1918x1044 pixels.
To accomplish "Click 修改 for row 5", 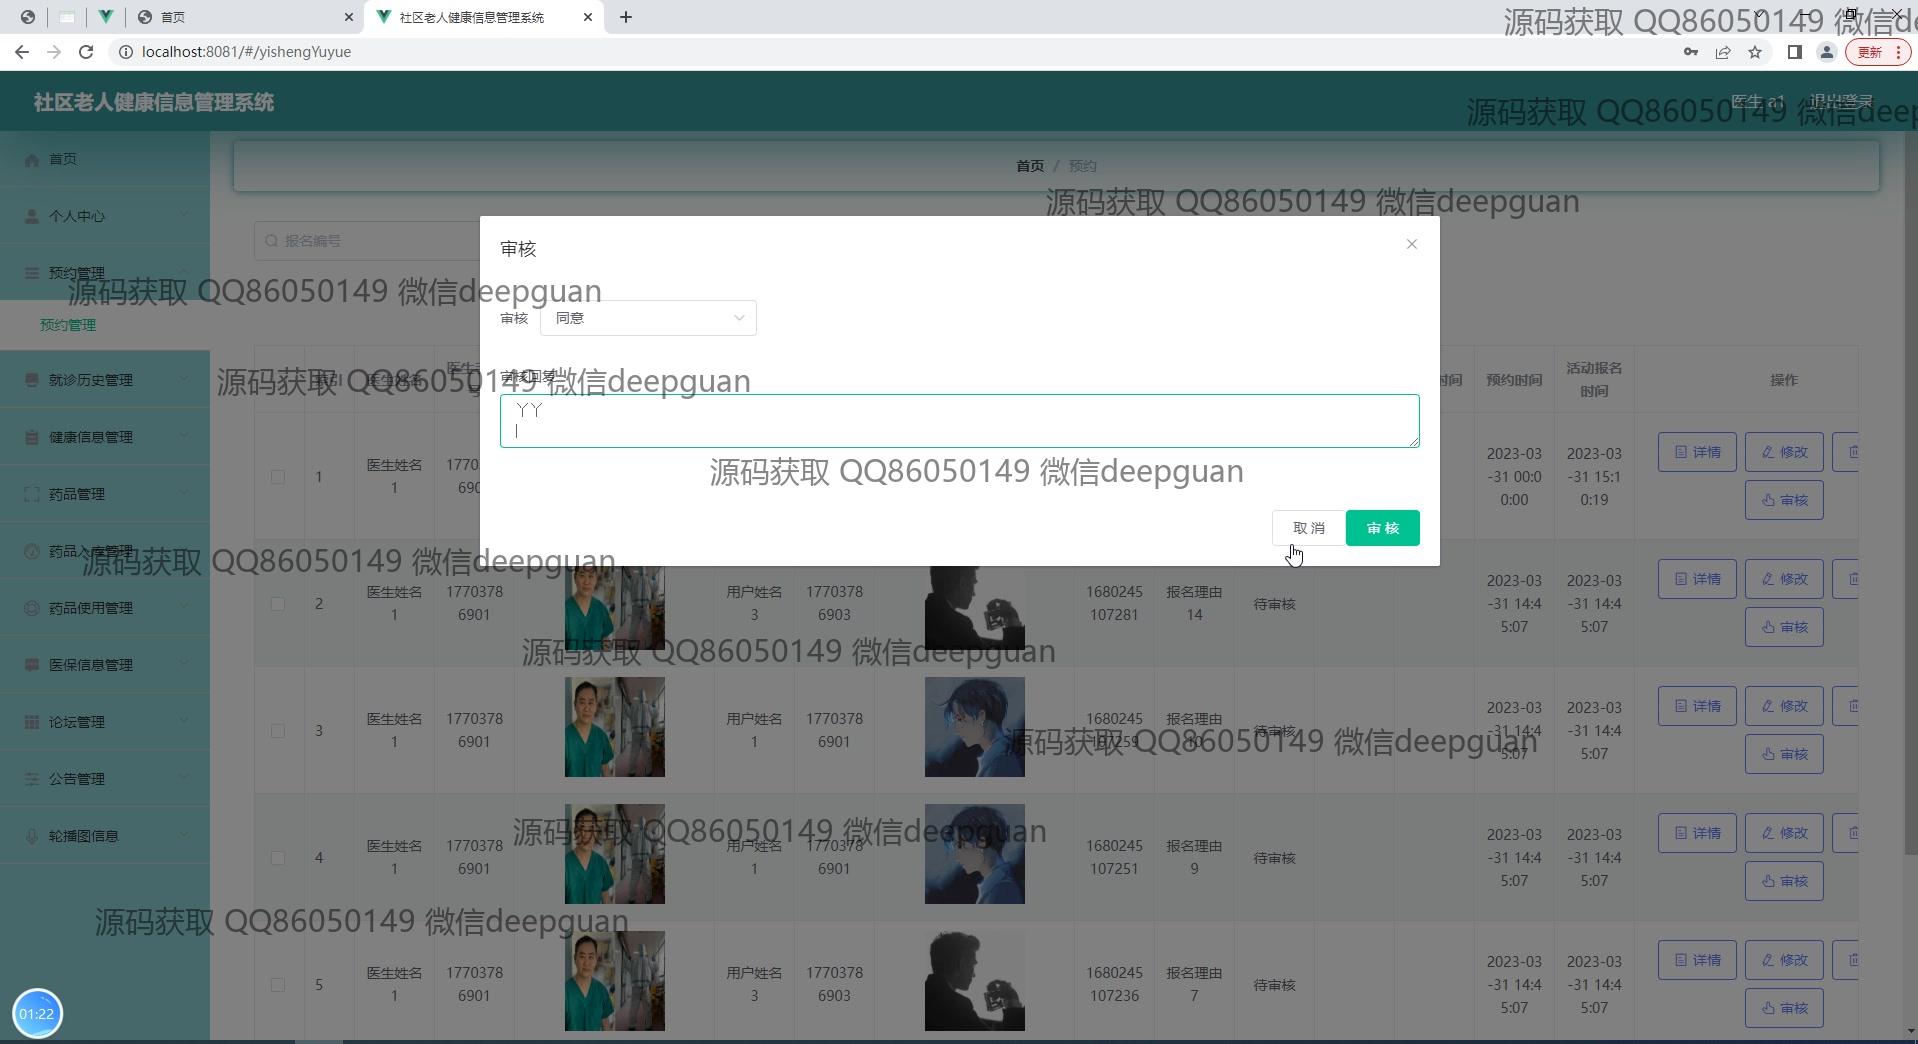I will (x=1784, y=960).
